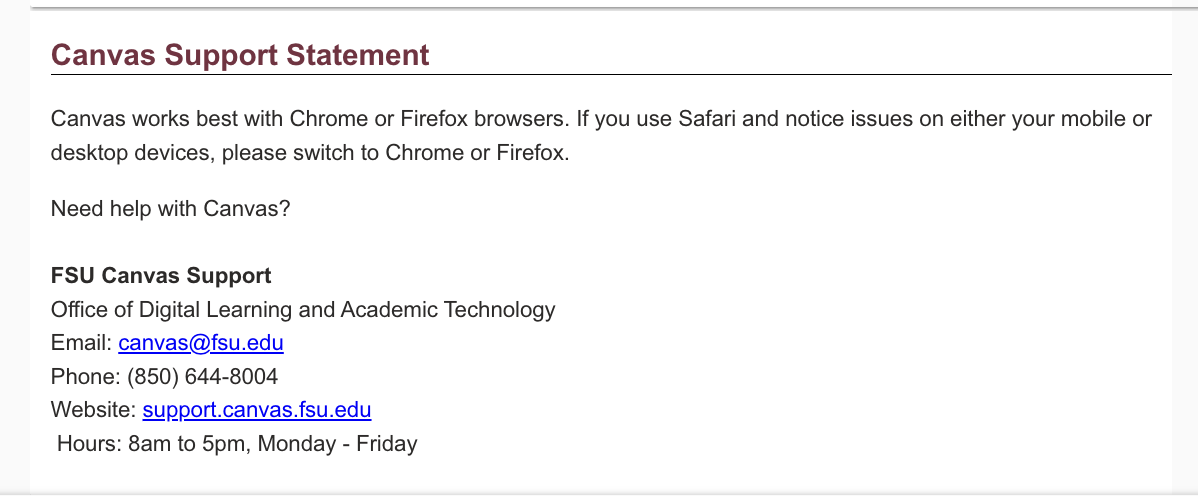This screenshot has width=1198, height=496.
Task: Open the canvas@fsu.edu email link
Action: 201,343
